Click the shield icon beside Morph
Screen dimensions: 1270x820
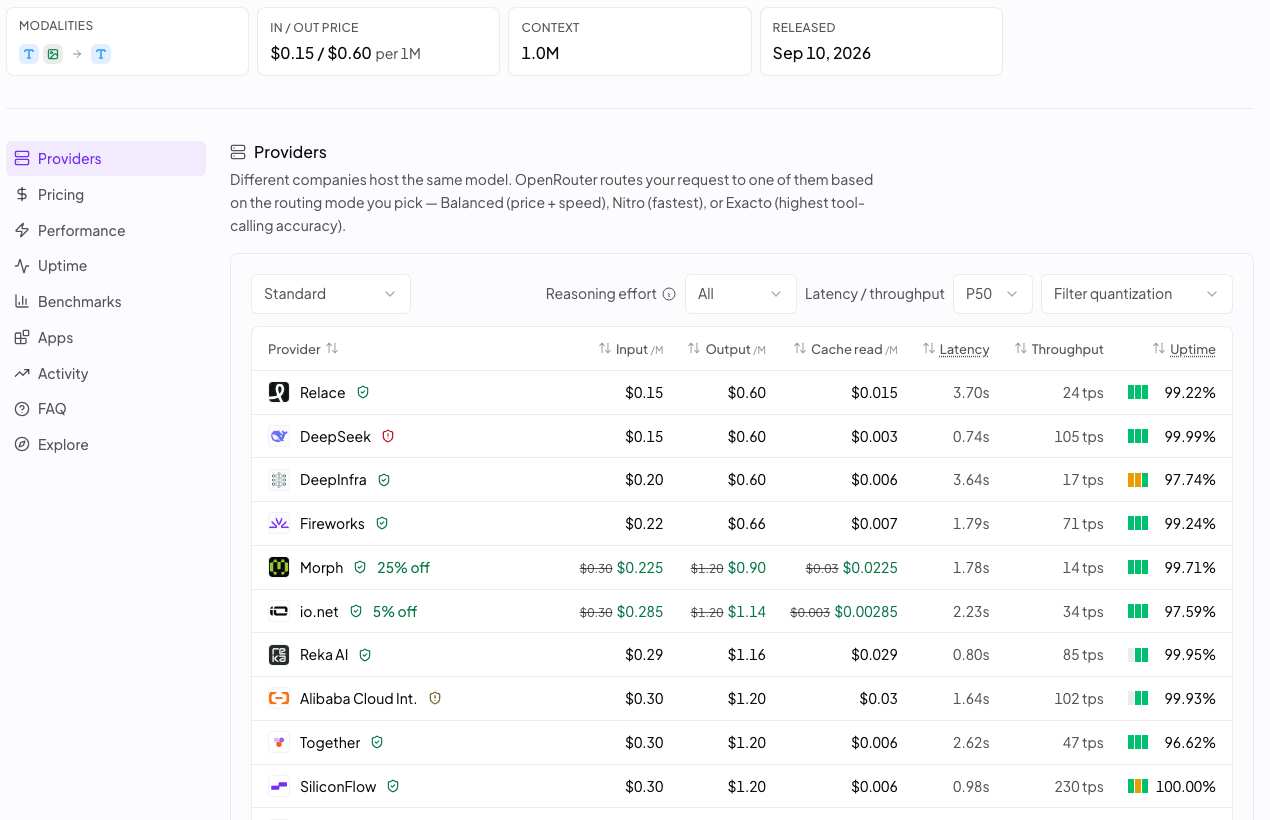(360, 567)
